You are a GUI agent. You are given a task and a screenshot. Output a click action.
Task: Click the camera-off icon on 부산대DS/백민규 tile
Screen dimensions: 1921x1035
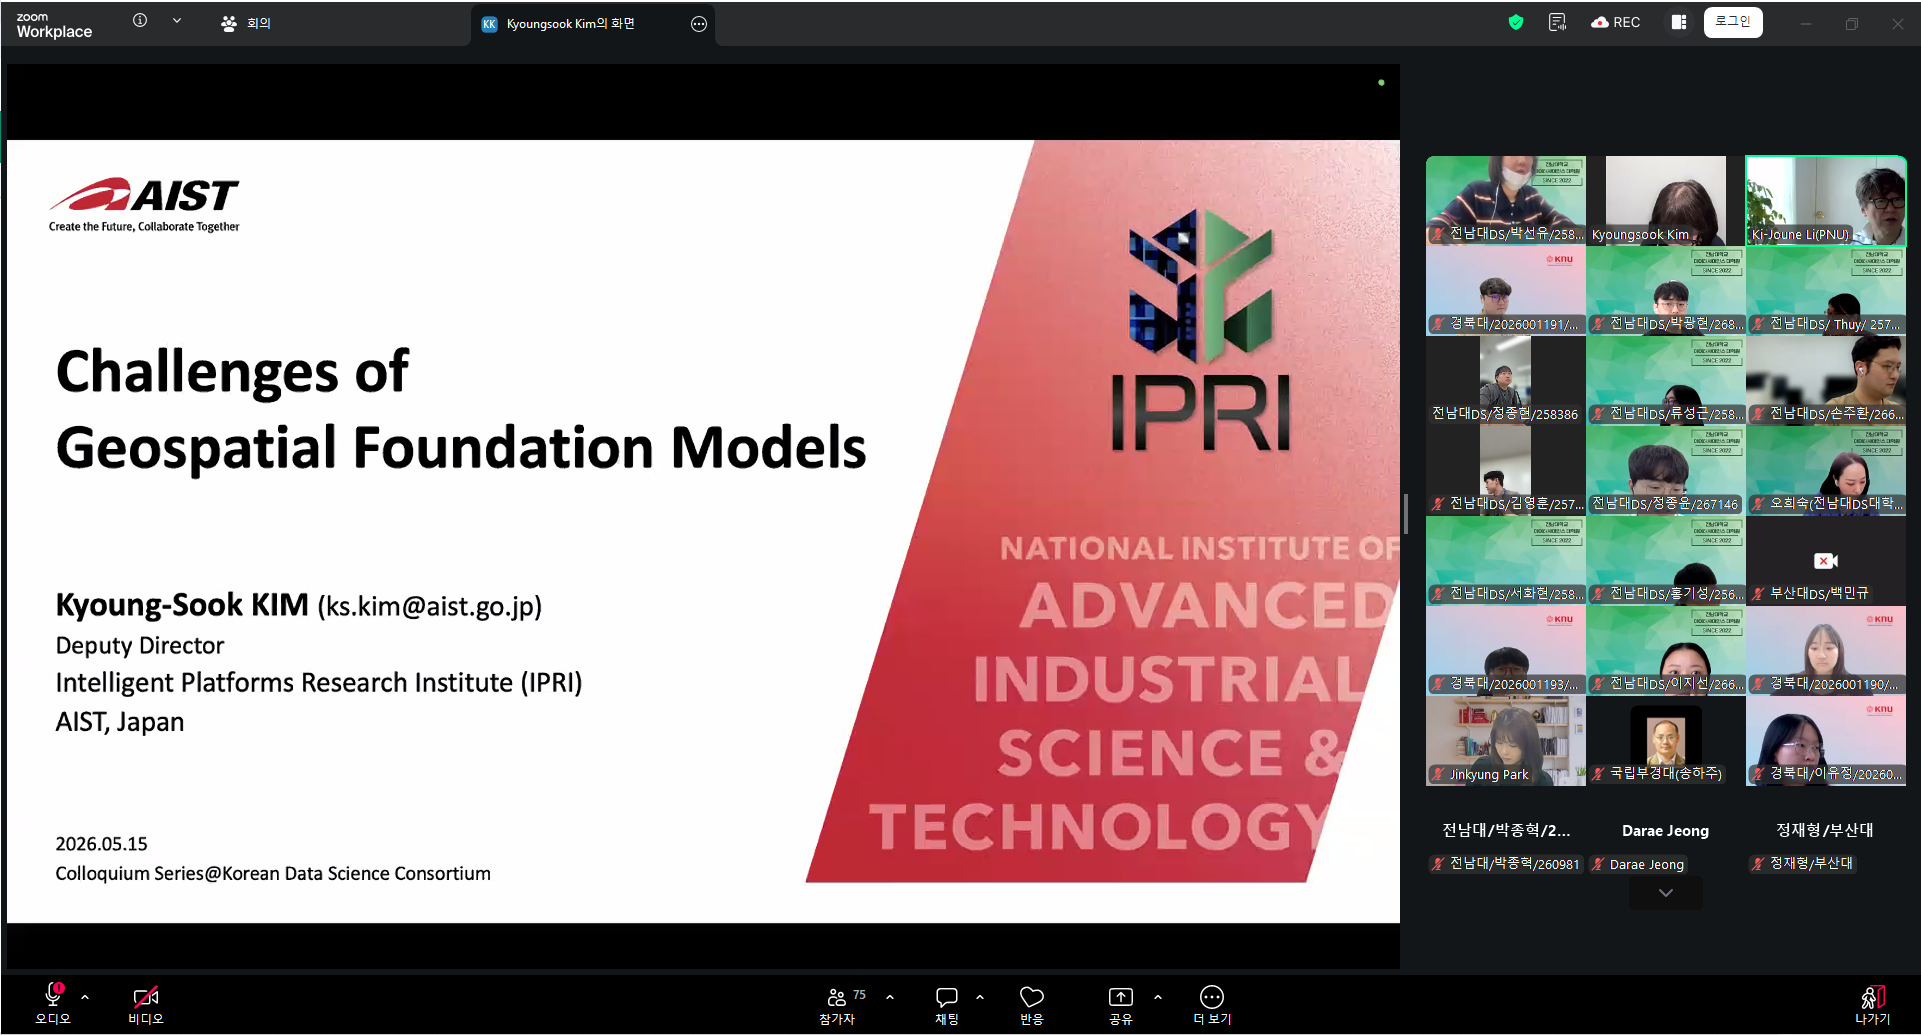point(1826,561)
